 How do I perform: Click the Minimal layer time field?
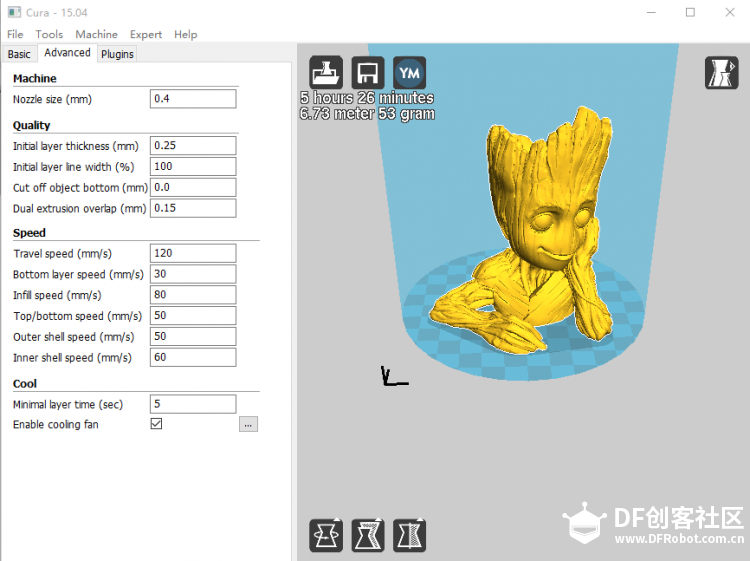click(x=193, y=404)
